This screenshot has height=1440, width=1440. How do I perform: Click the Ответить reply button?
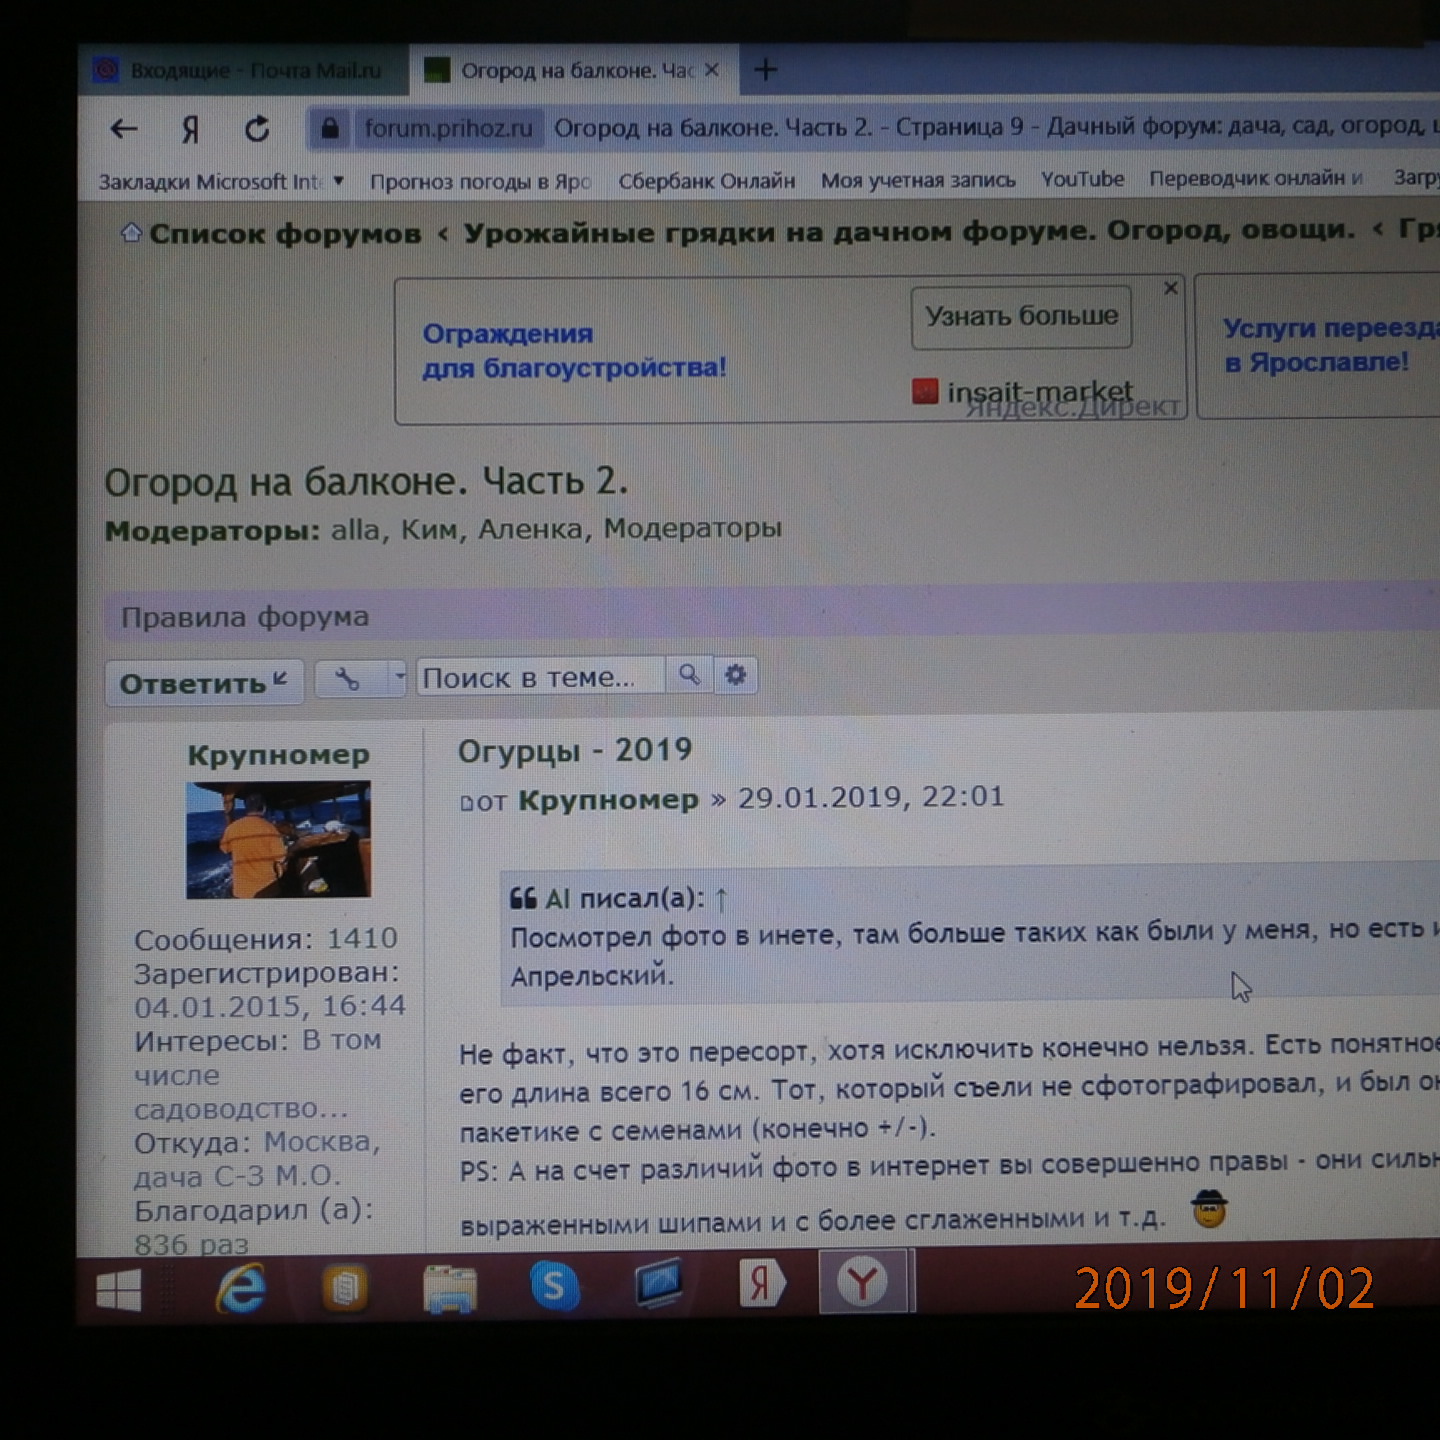[204, 684]
